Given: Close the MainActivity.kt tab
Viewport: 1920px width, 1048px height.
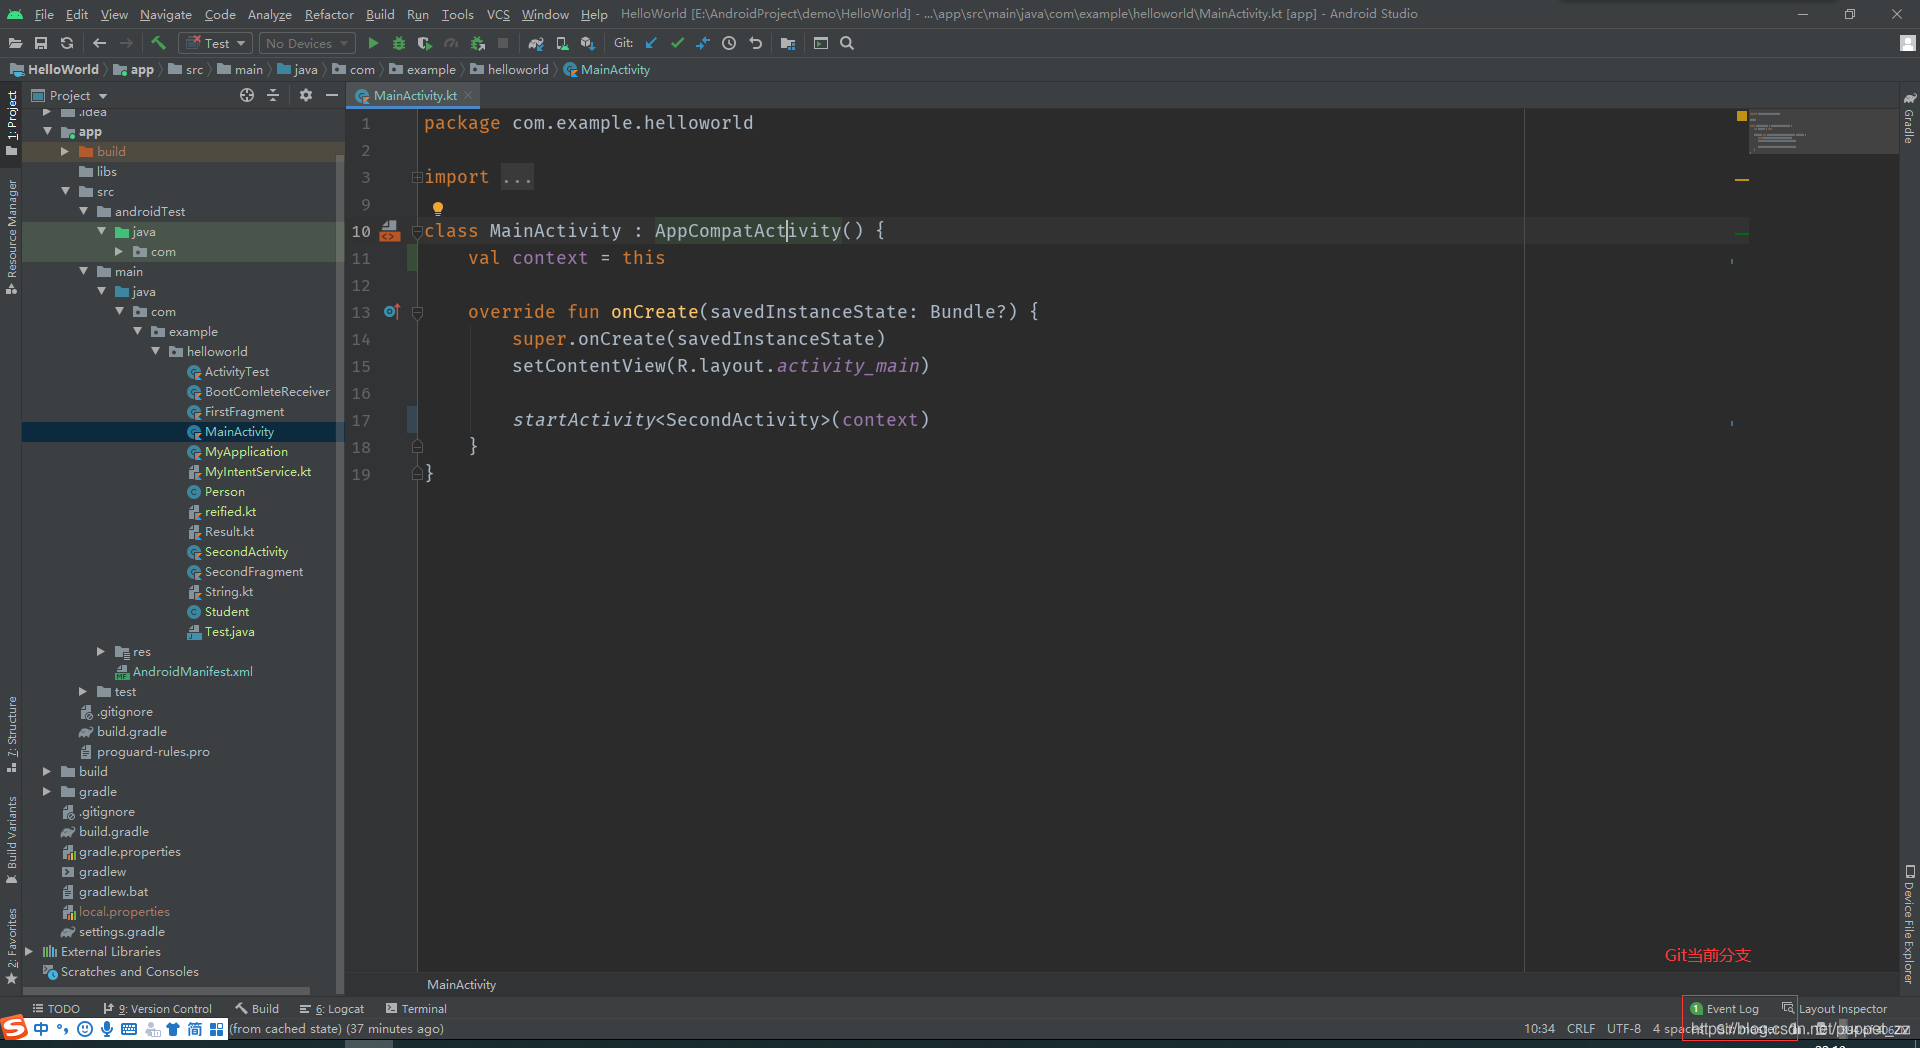Looking at the screenshot, I should [468, 95].
